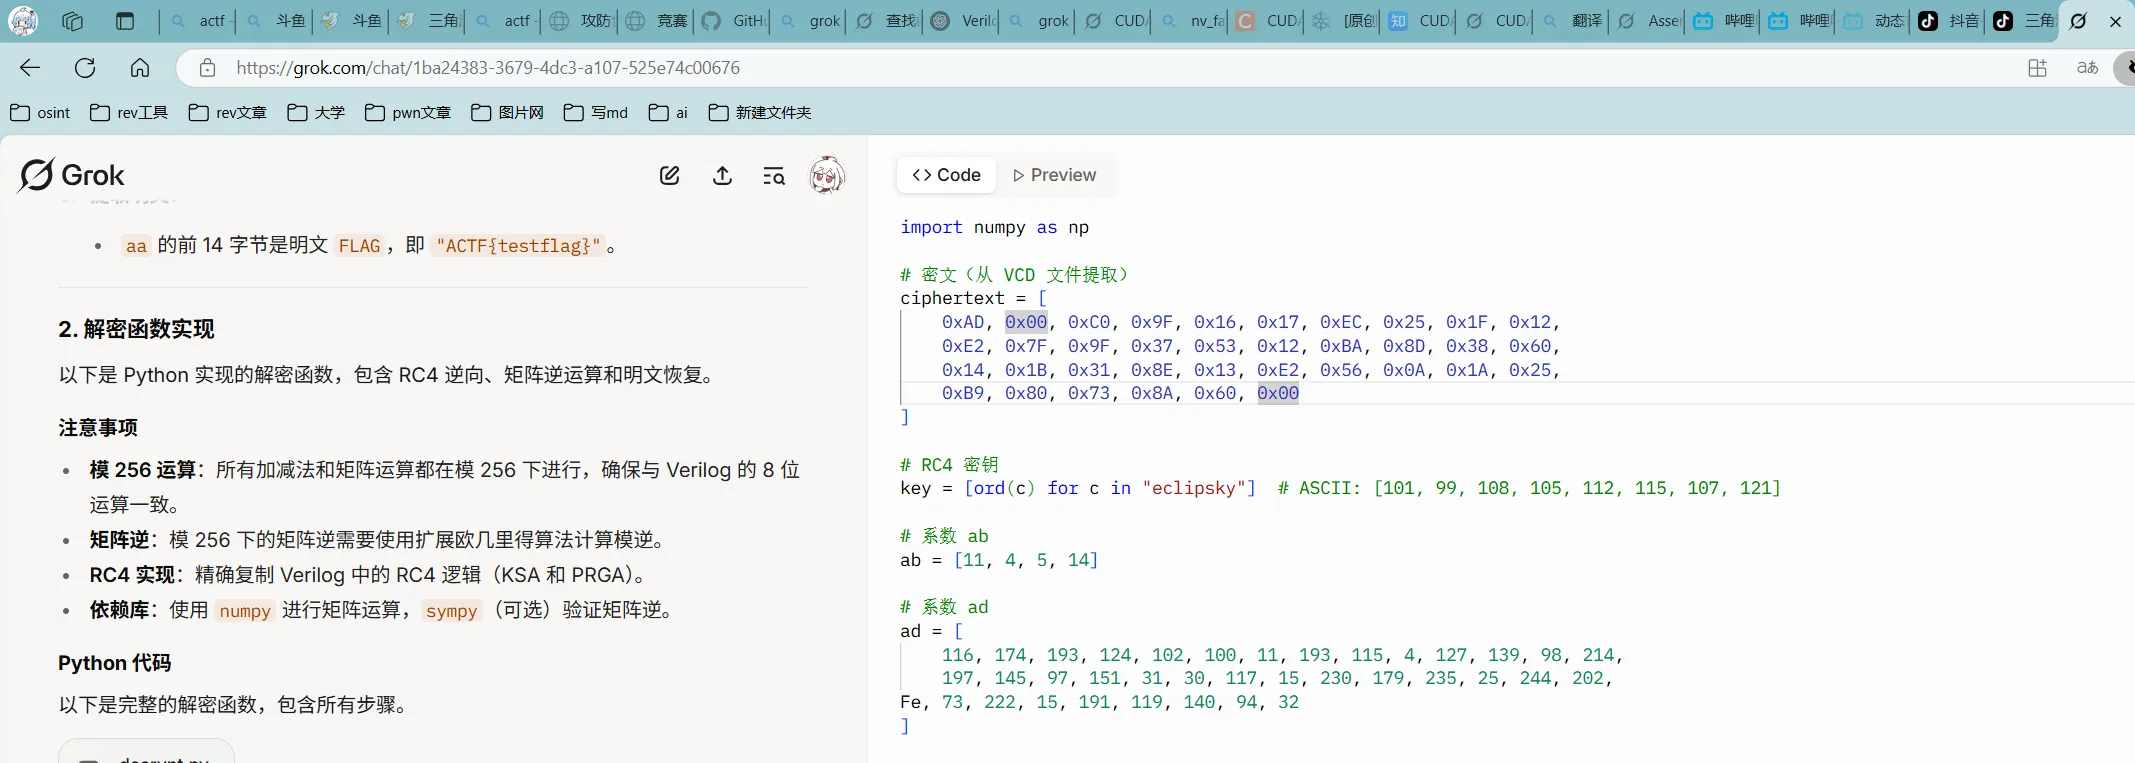Screen dimensions: 2135x763
Task: Toggle the vertical tabs panel button
Action: click(x=125, y=21)
